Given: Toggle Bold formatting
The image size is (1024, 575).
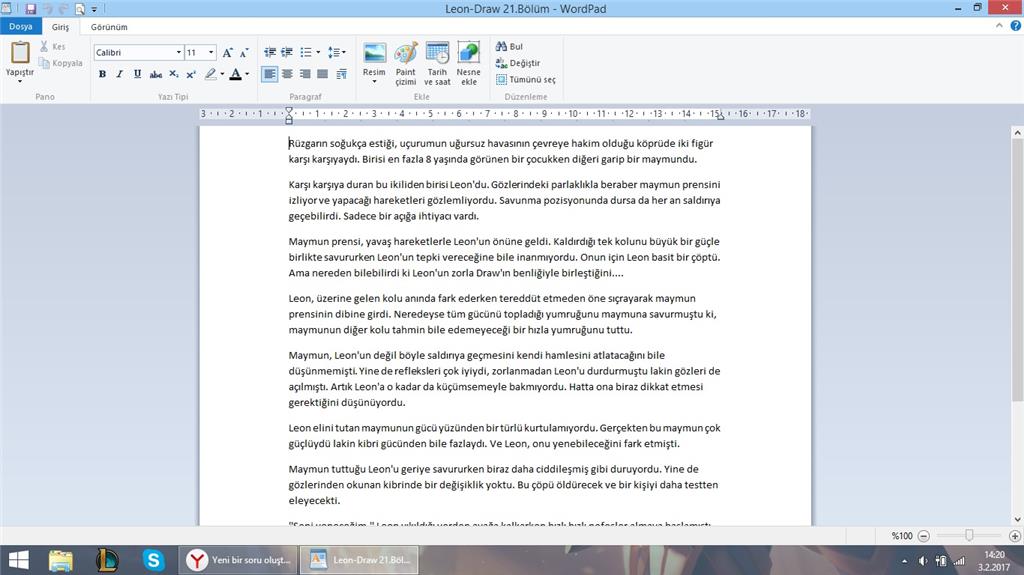Looking at the screenshot, I should [x=103, y=74].
